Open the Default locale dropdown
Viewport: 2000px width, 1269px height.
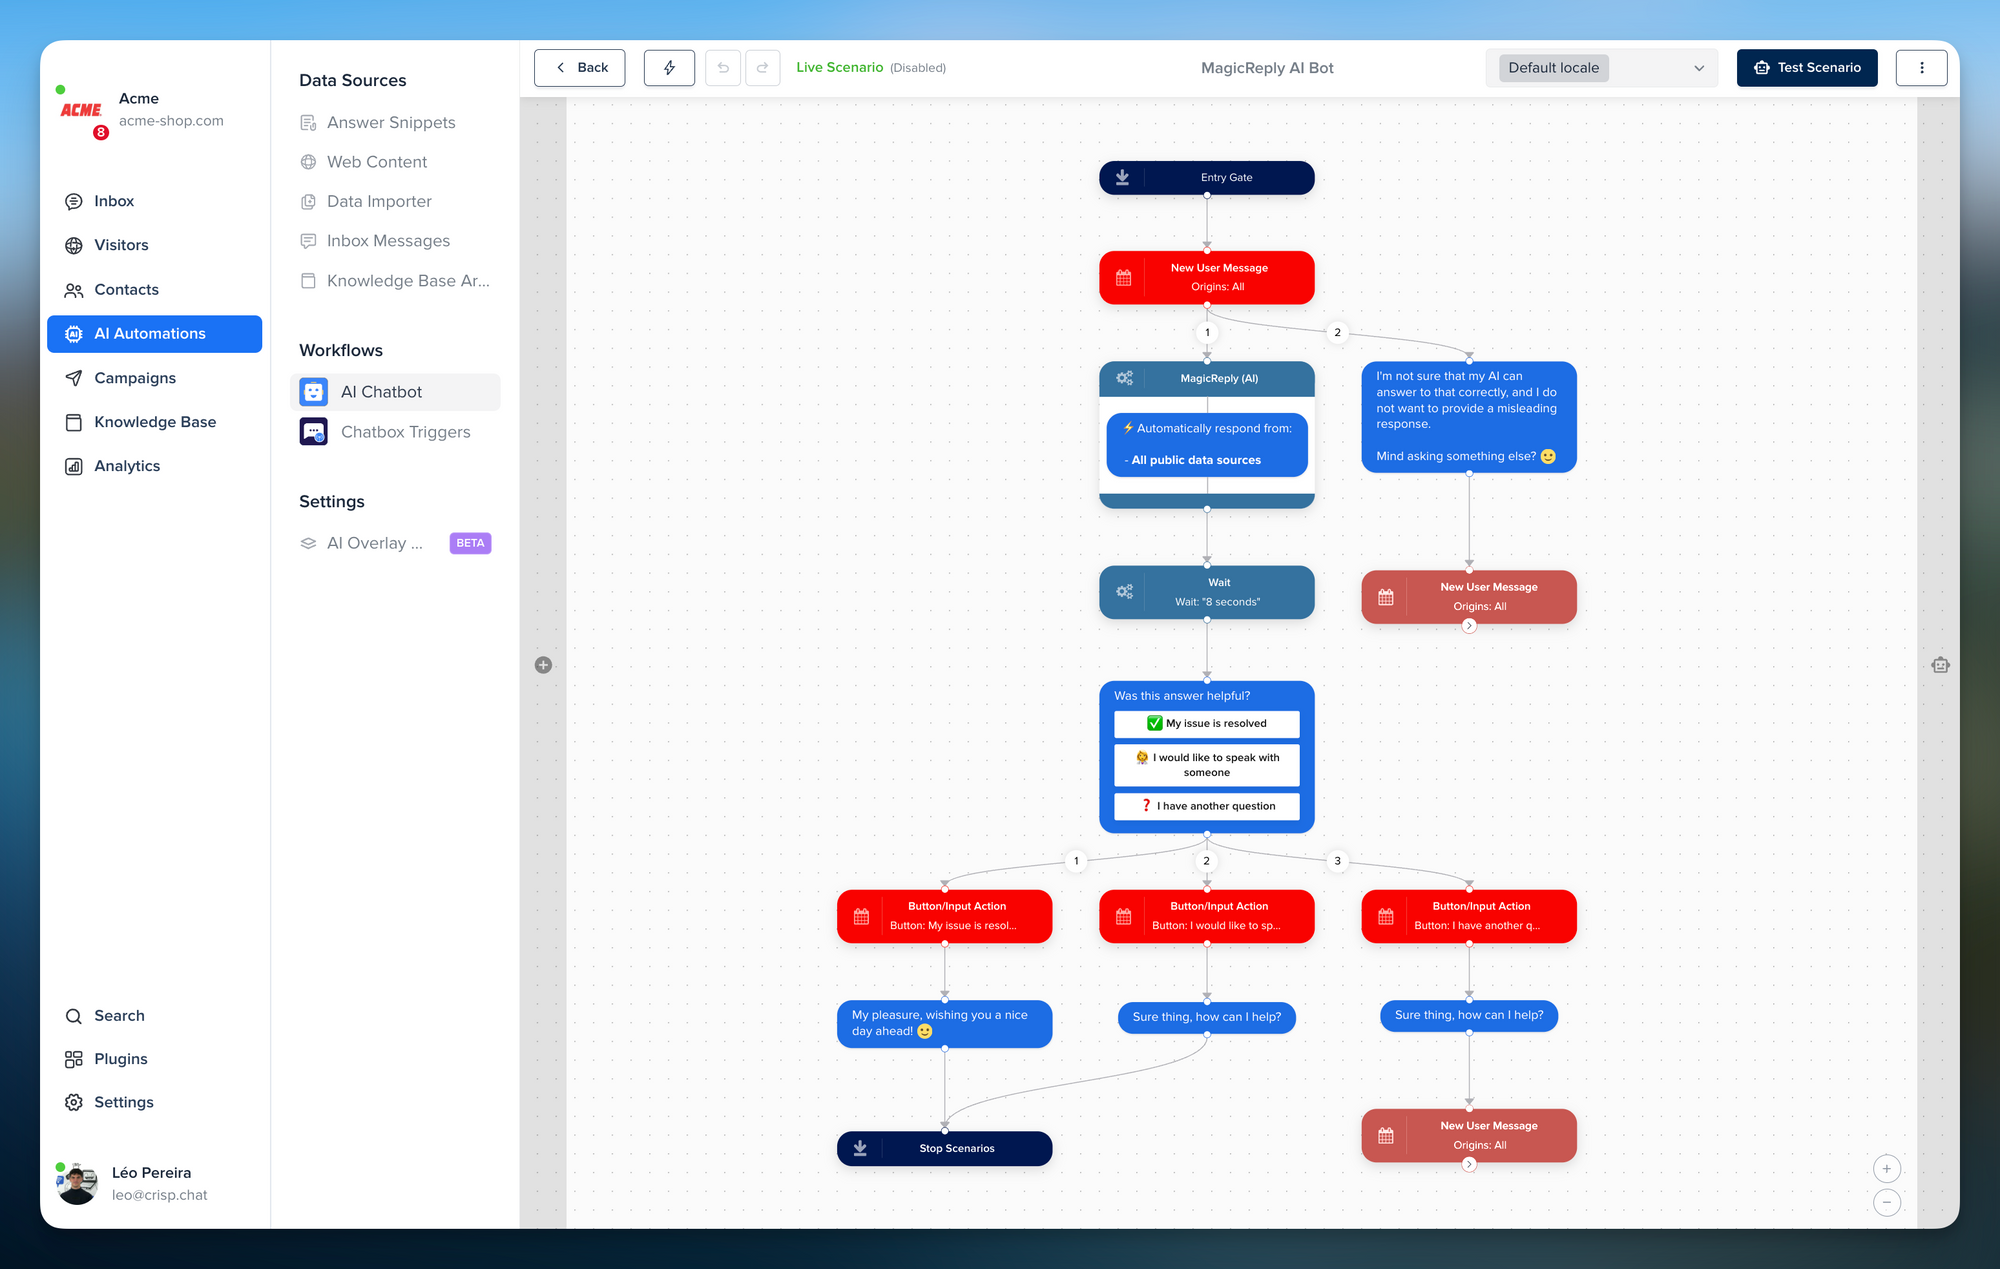1602,68
